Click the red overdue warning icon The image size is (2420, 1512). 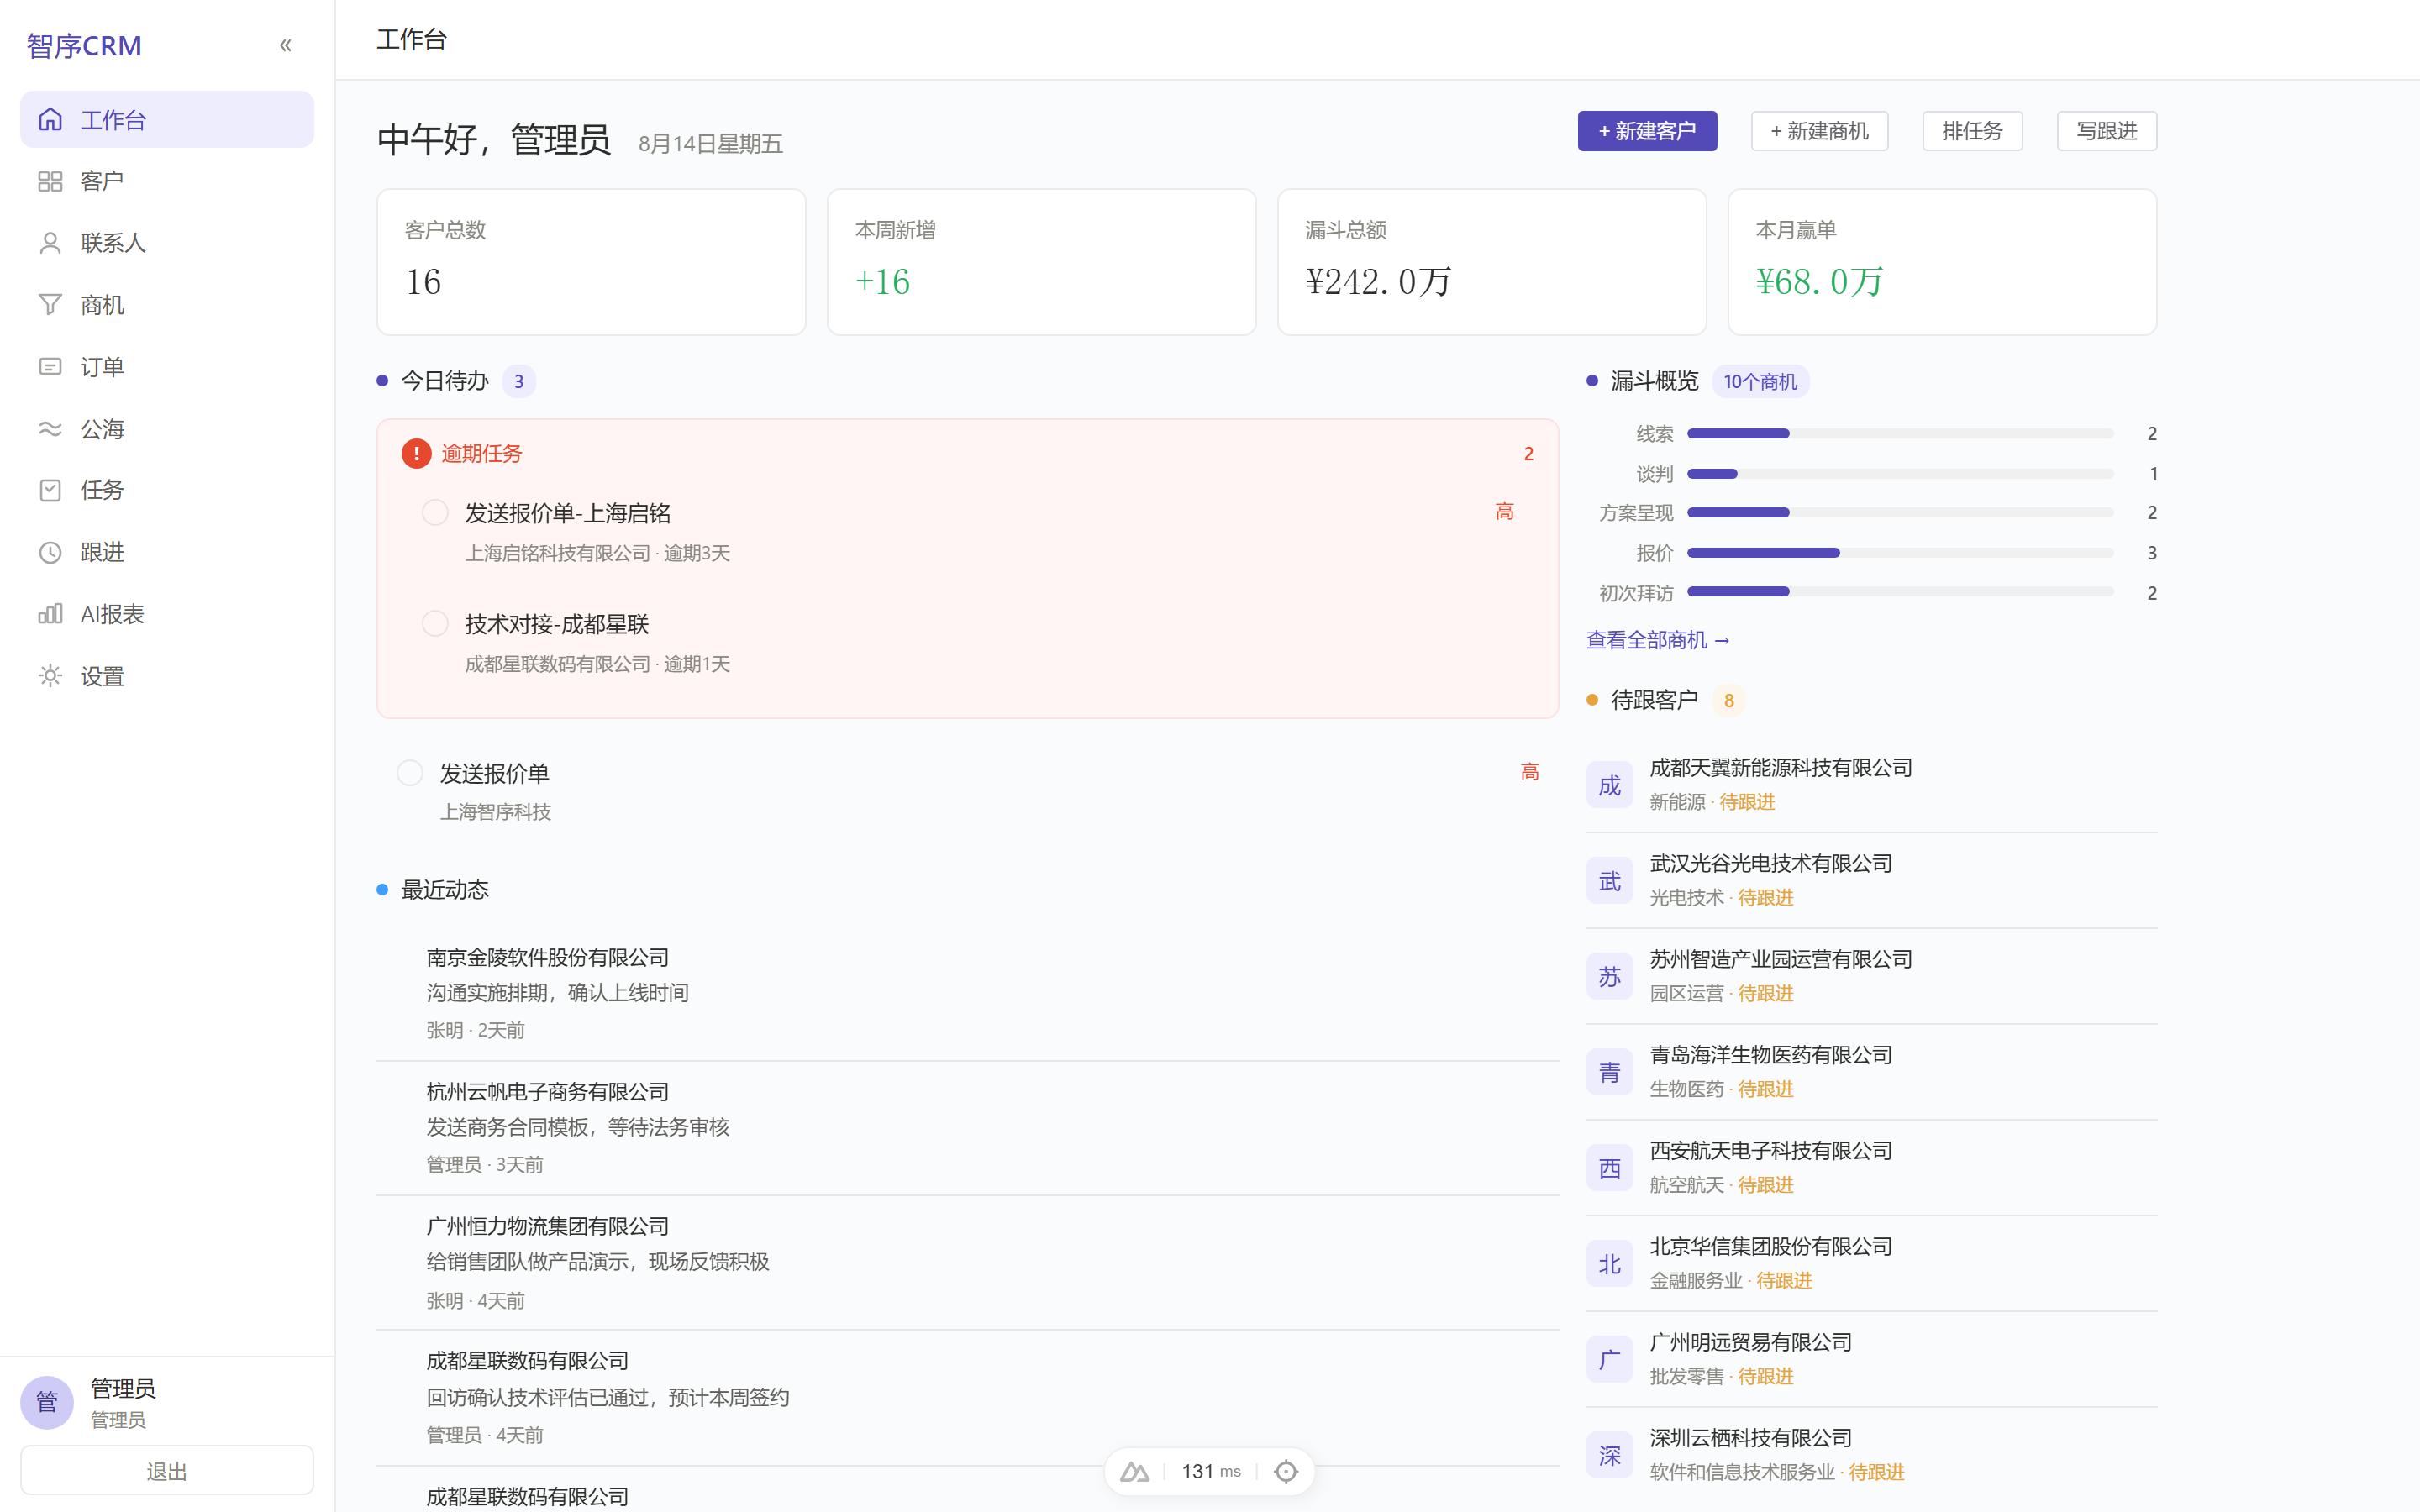point(416,454)
